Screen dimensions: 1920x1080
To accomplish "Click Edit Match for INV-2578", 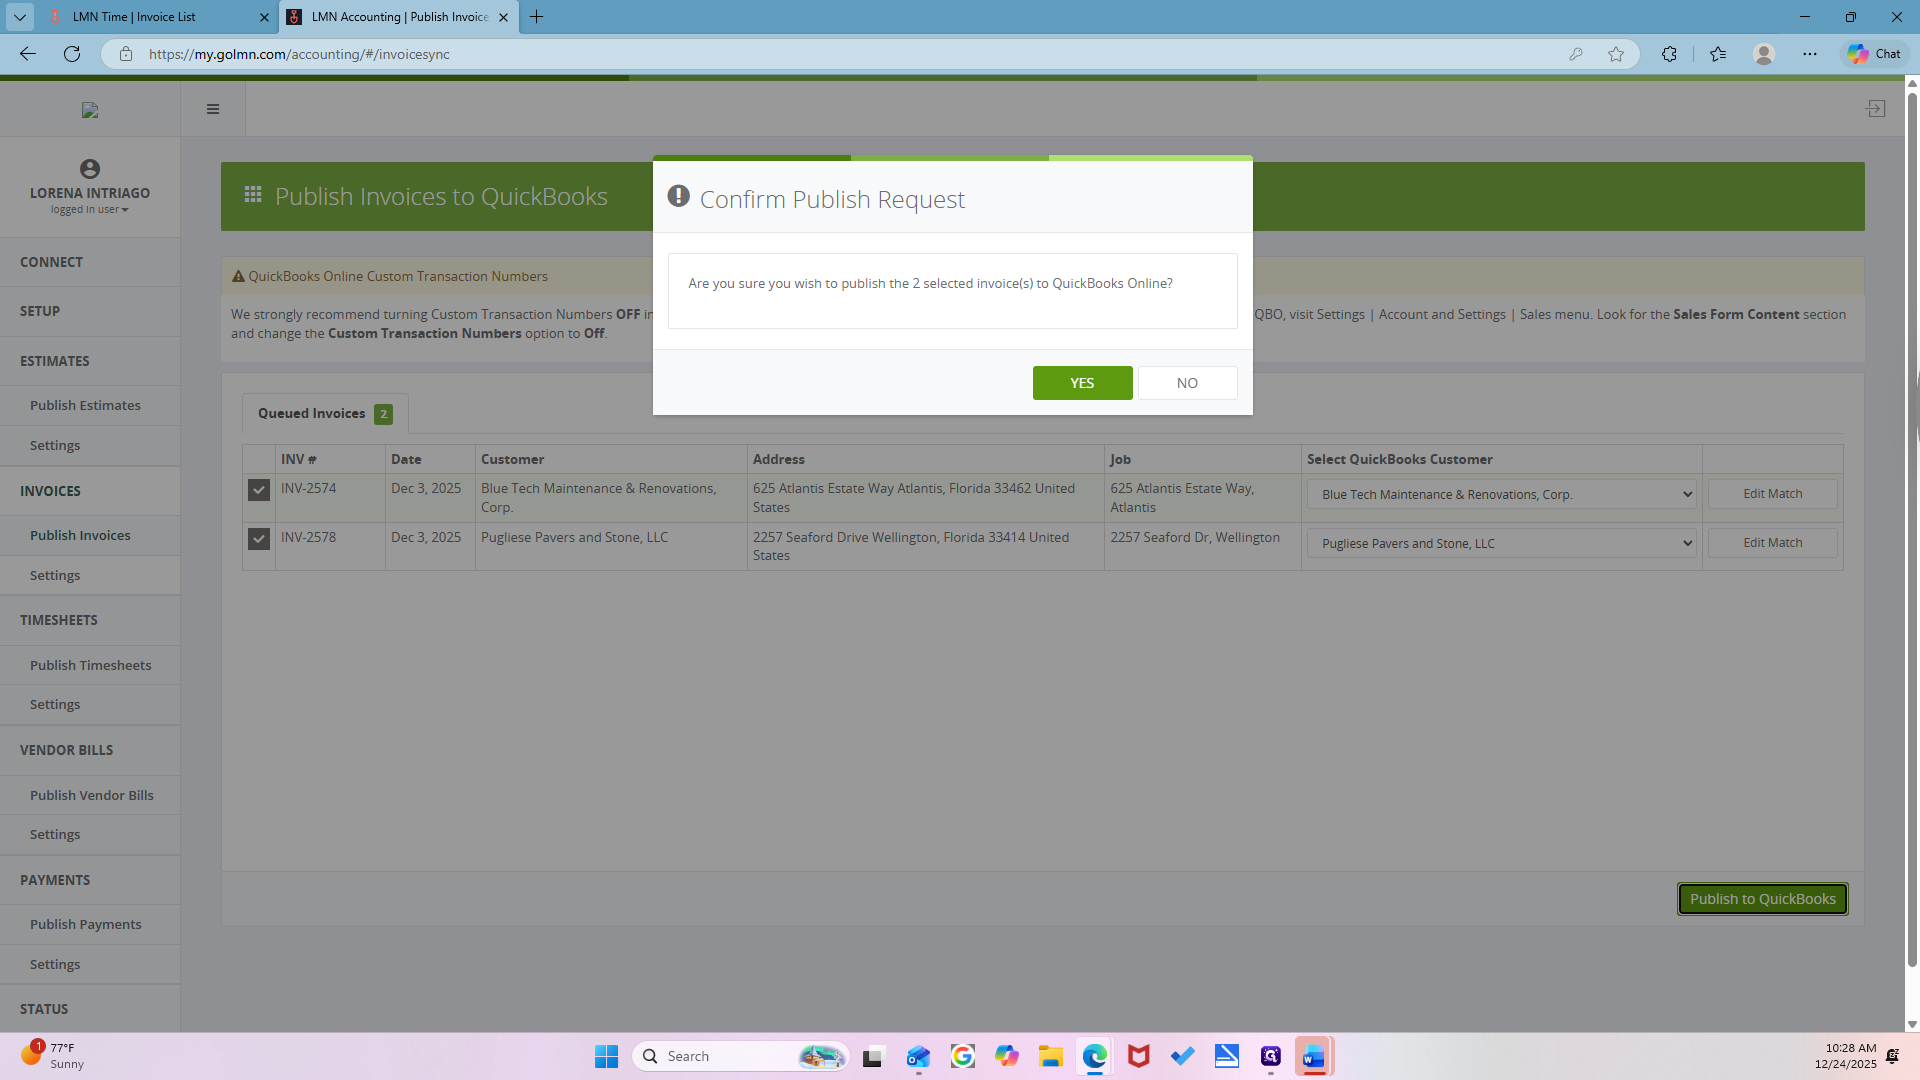I will 1772,543.
